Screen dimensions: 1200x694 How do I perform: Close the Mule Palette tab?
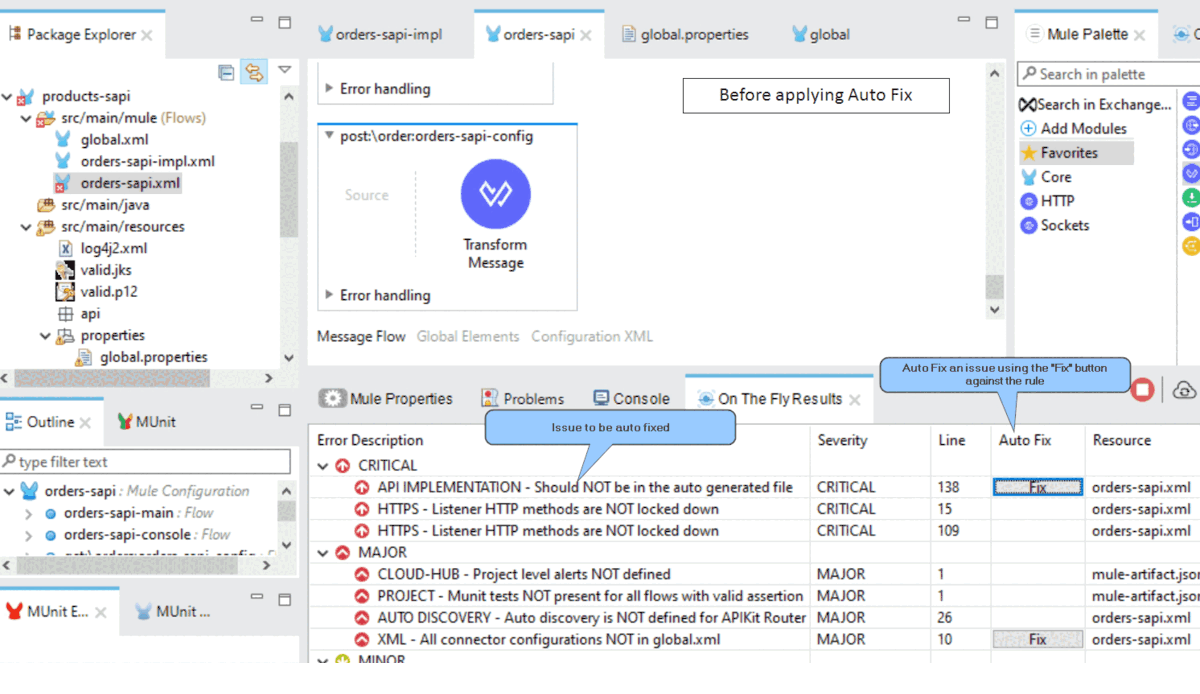tap(1139, 35)
